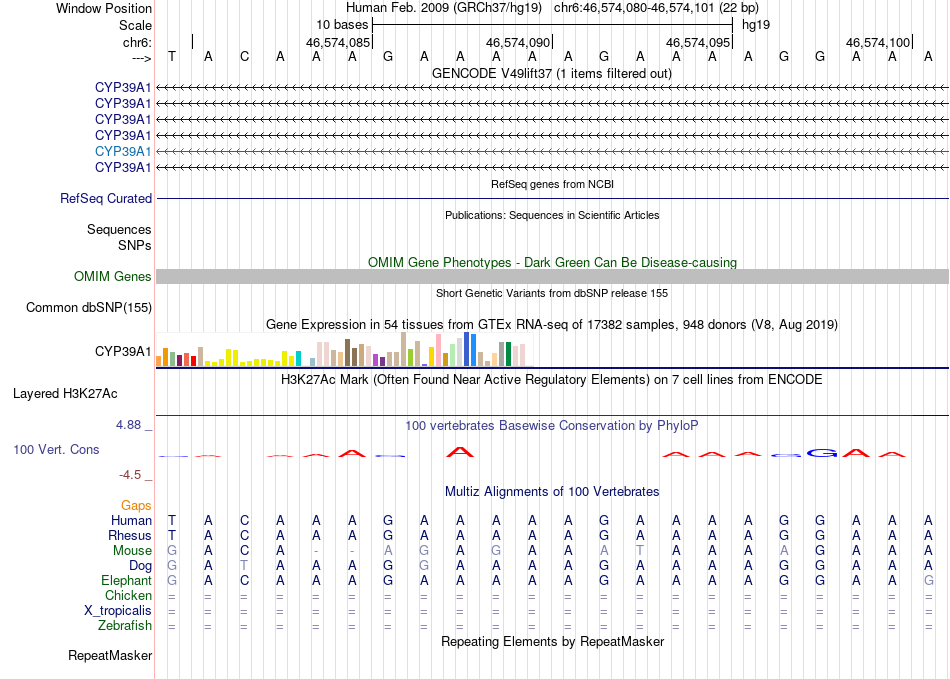Select the Dog alignment row label
This screenshot has width=950, height=679.
click(x=140, y=566)
